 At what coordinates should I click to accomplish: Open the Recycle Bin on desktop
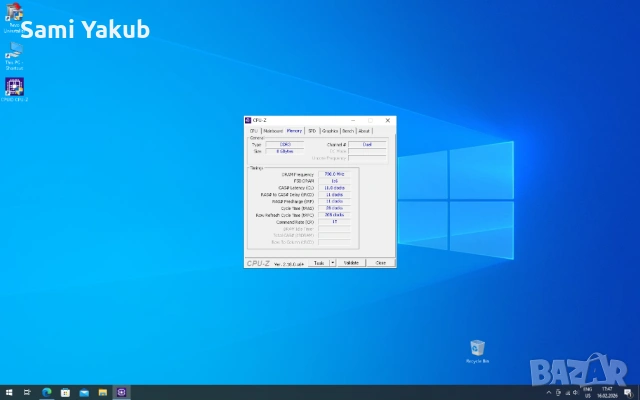pyautogui.click(x=478, y=349)
